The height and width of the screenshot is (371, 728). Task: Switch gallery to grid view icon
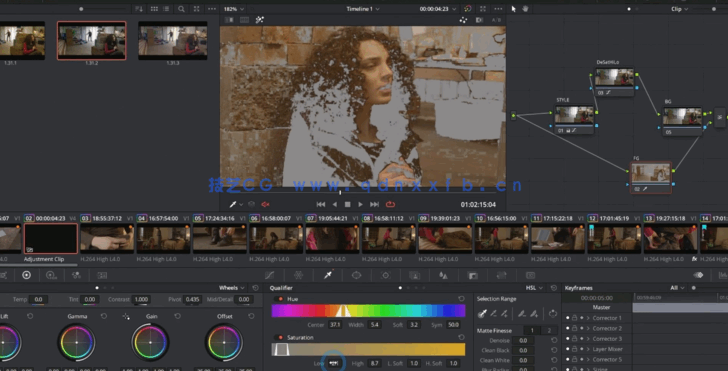click(154, 9)
